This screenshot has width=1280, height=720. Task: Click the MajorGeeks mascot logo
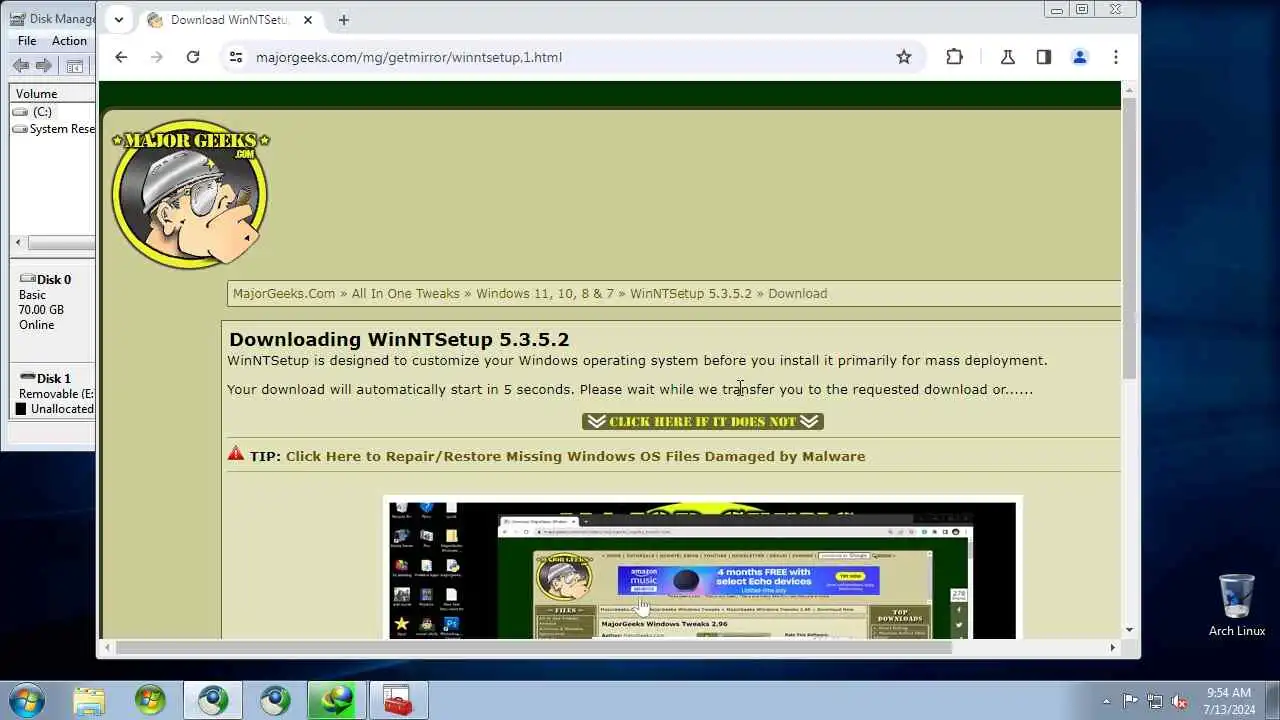tap(190, 195)
